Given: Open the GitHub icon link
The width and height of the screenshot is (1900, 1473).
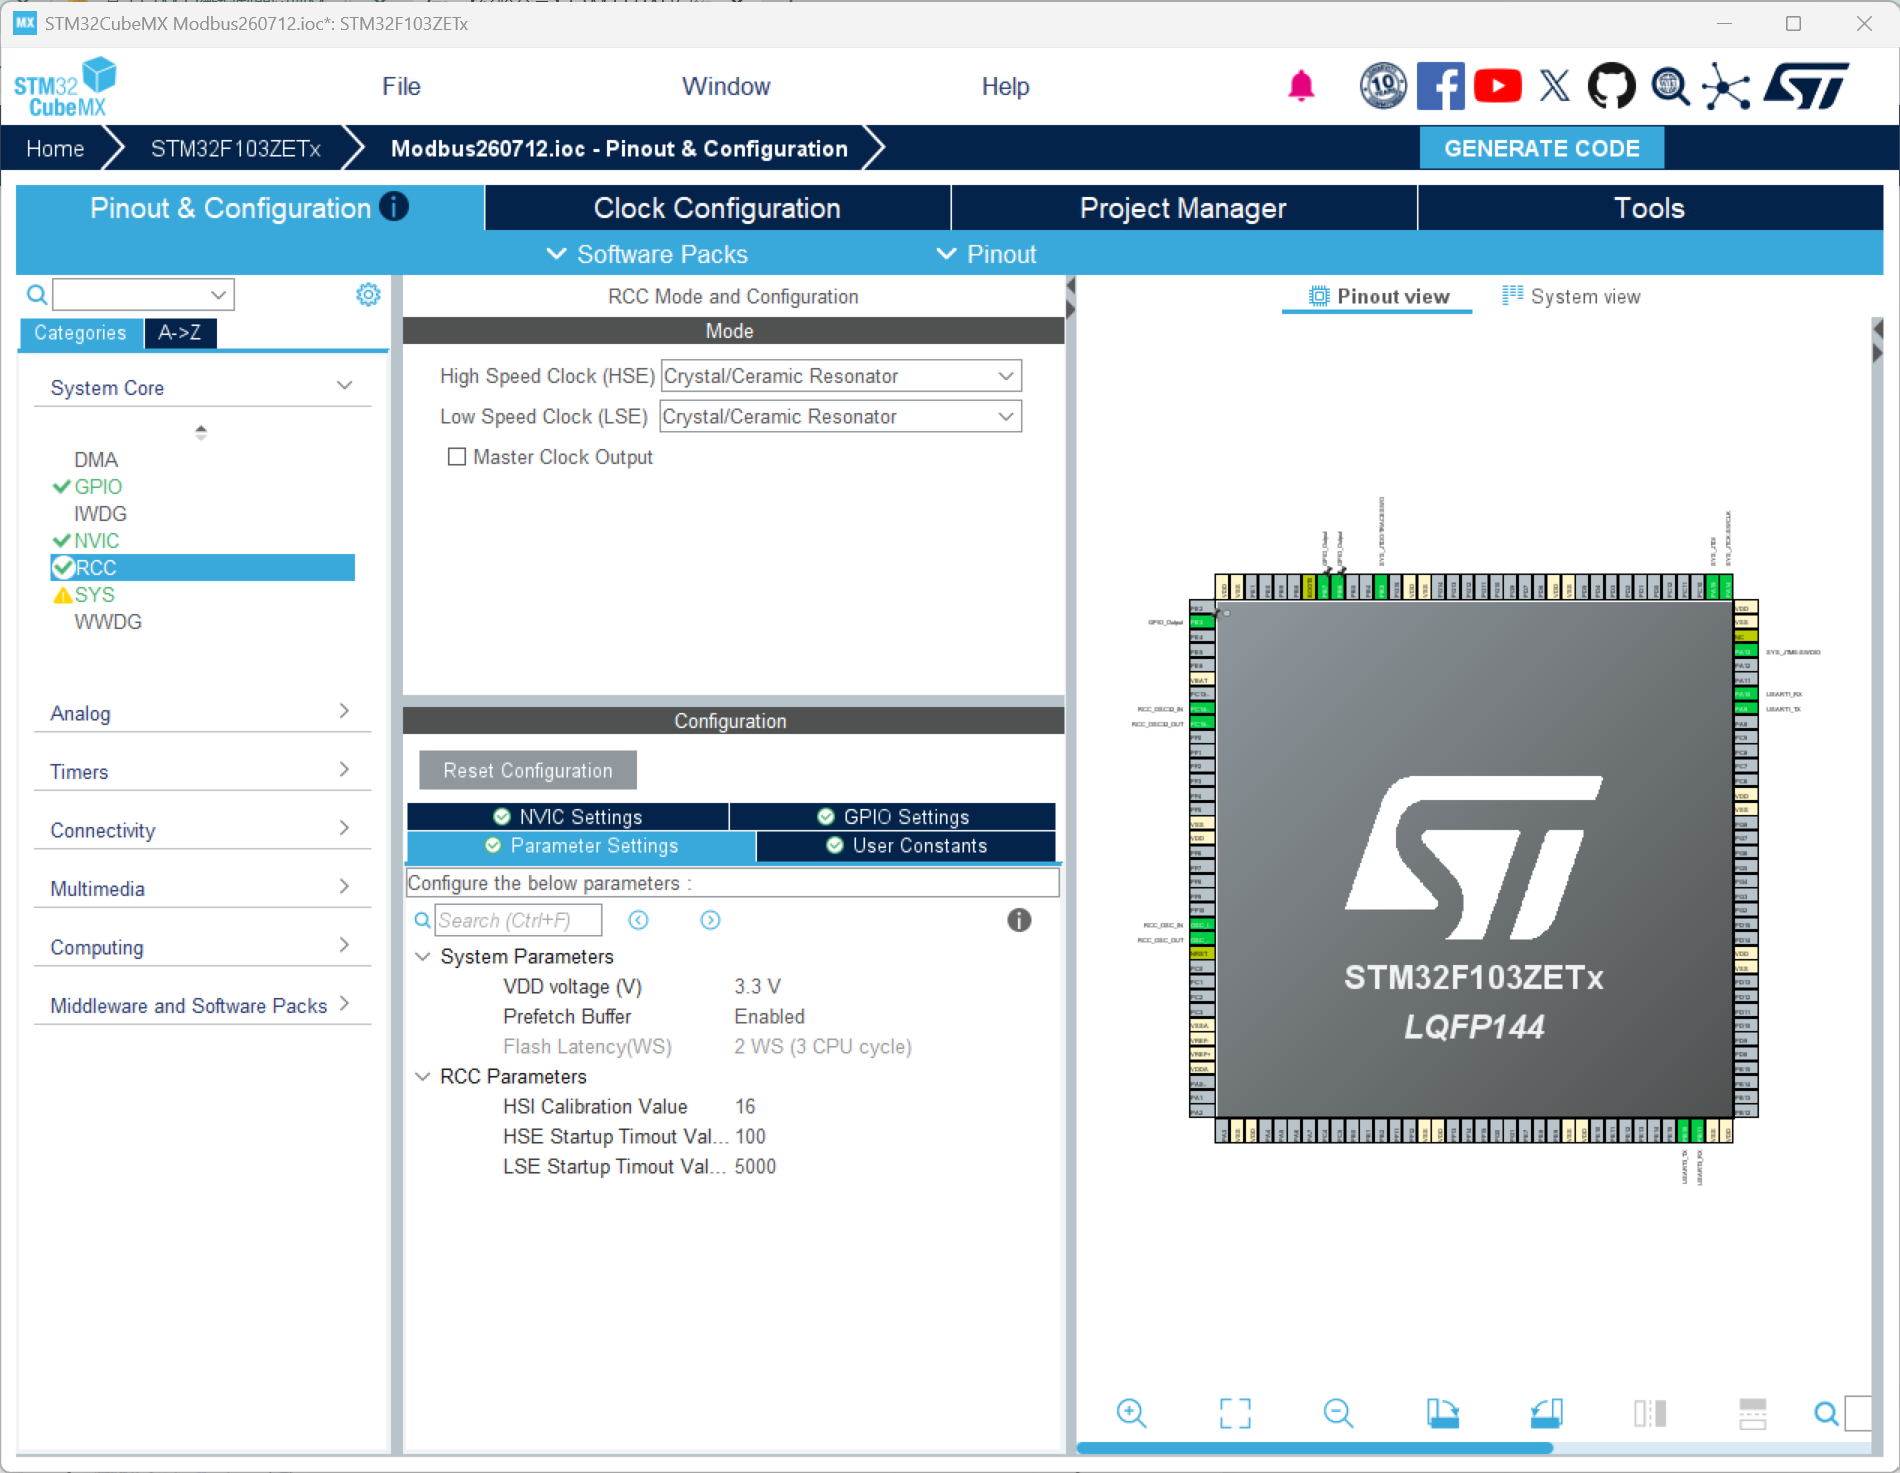Looking at the screenshot, I should click(x=1611, y=86).
